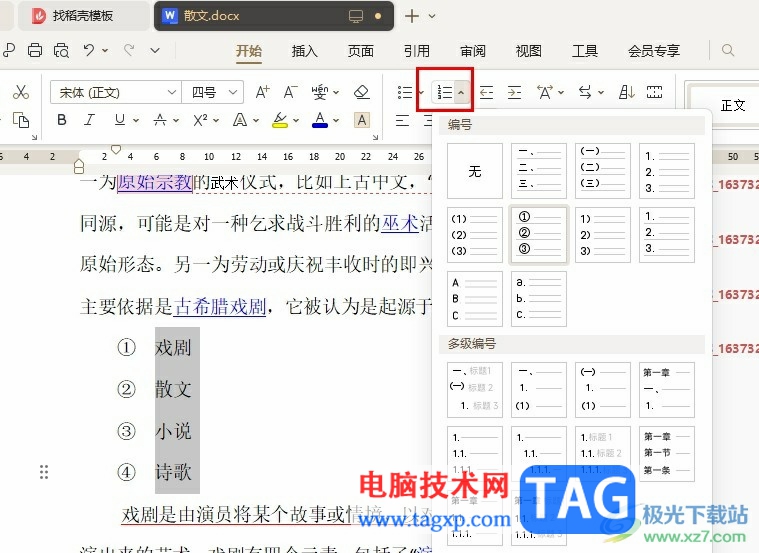Click the redo arrow icon
759x553 pixels.
[x=129, y=50]
